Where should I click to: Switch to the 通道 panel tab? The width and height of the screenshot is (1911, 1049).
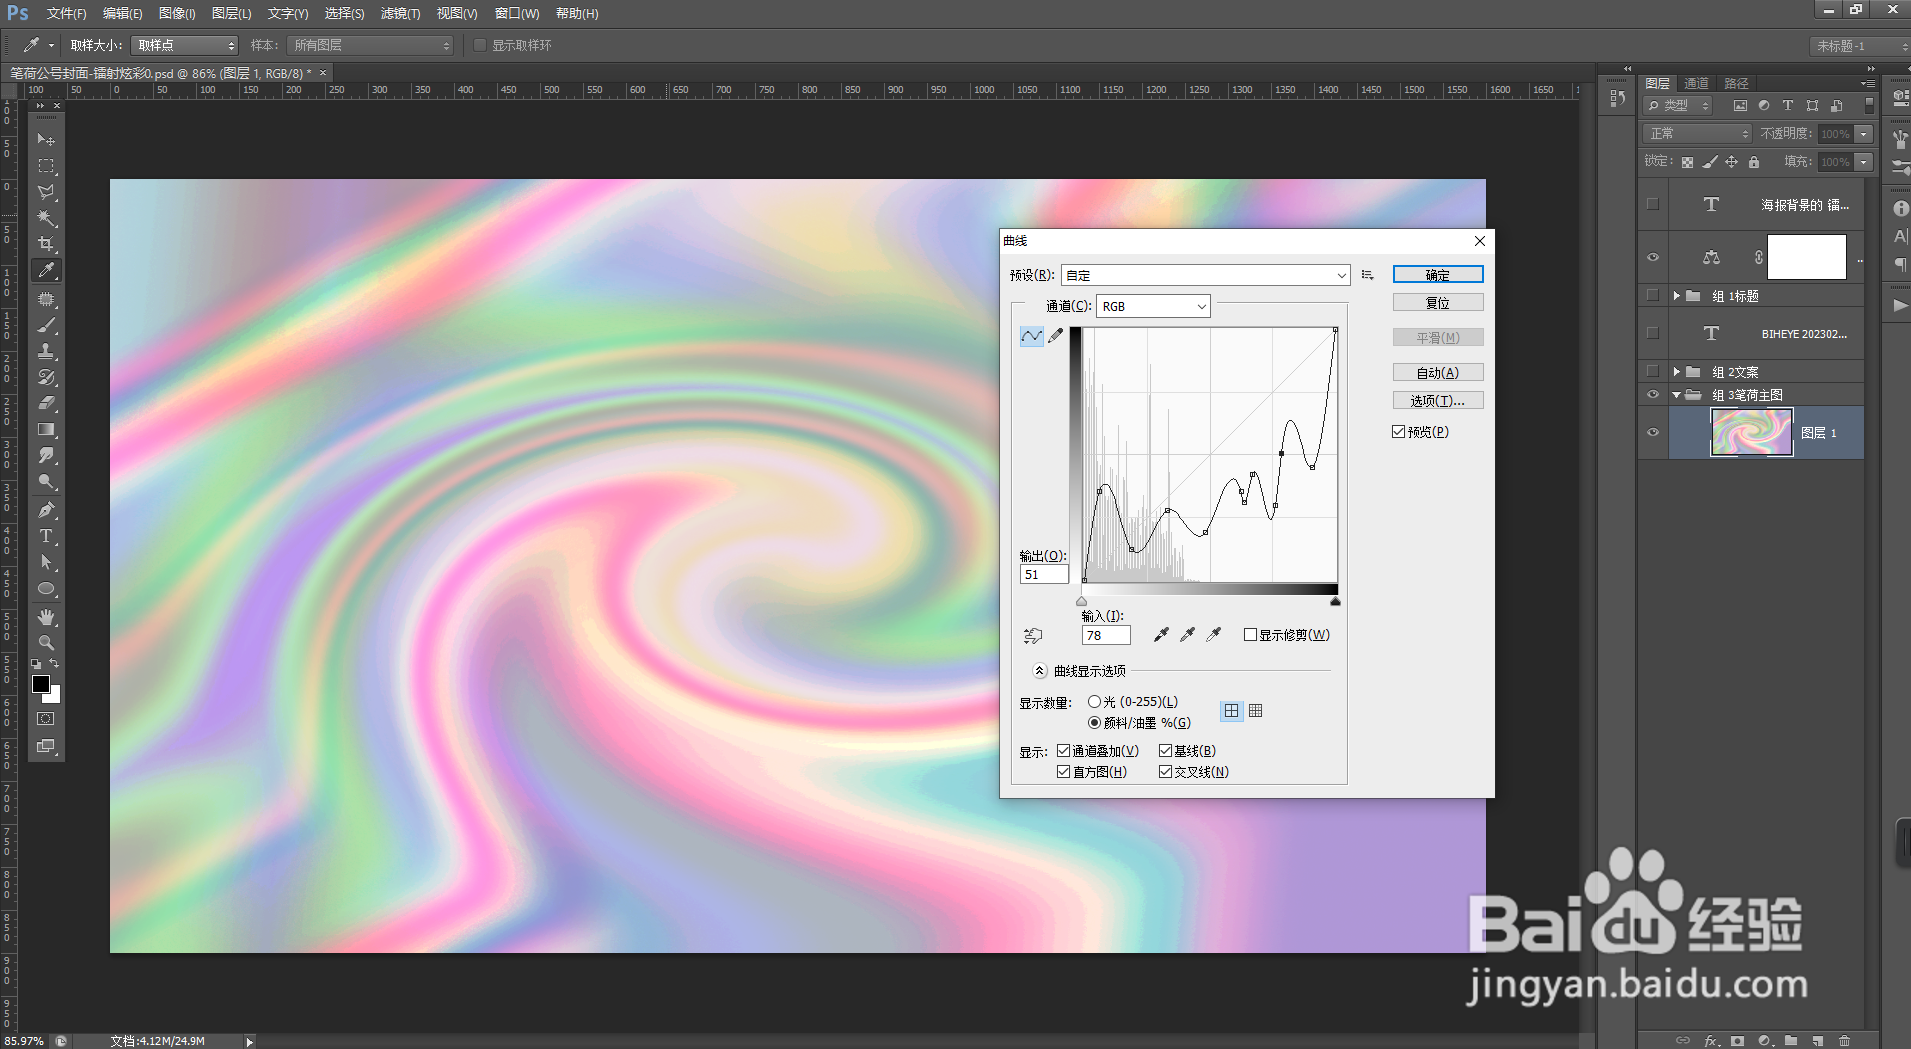point(1696,83)
